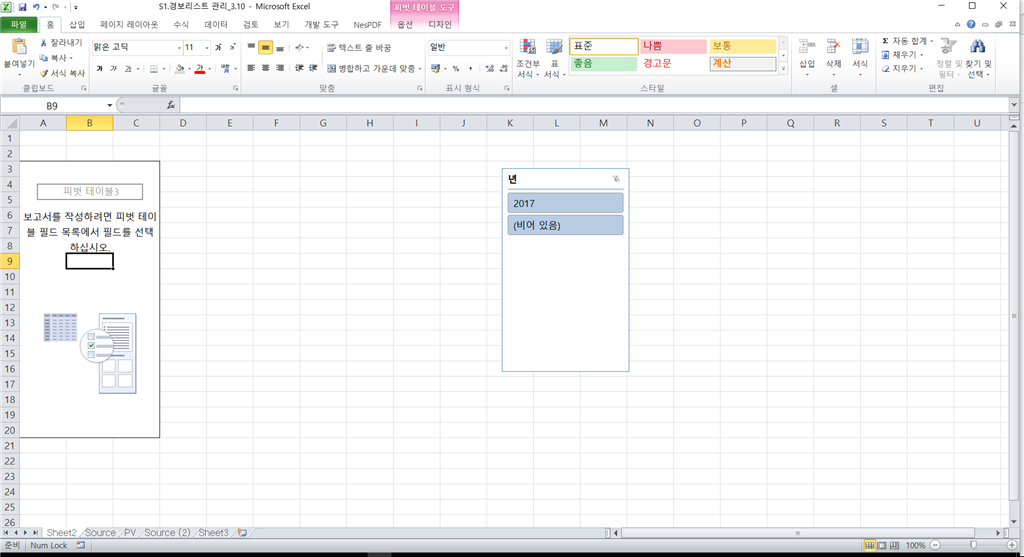The height and width of the screenshot is (557, 1024).
Task: Toggle Wrap Text (텍스트 줄 바꿈)
Action: click(359, 48)
